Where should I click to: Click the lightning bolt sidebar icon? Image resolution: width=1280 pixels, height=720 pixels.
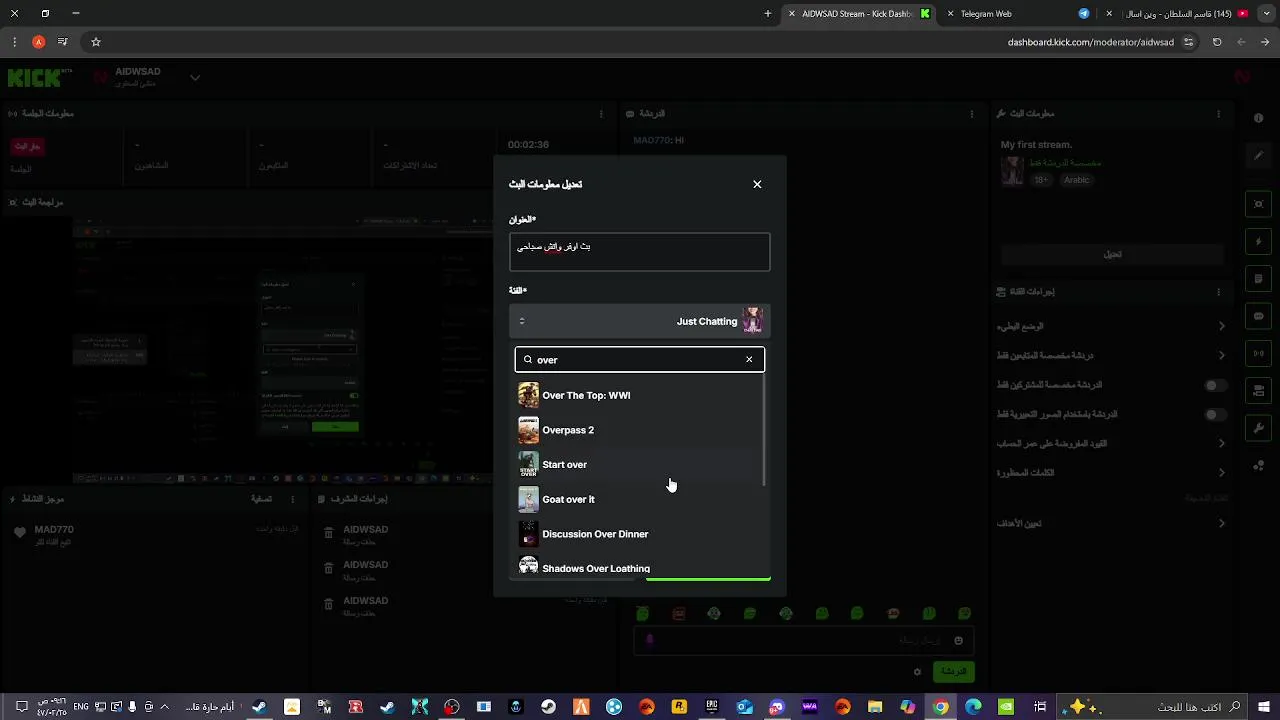click(1259, 242)
